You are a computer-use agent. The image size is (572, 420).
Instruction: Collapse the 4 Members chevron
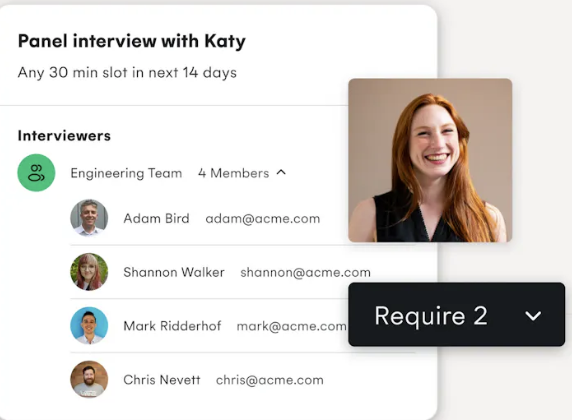(281, 172)
